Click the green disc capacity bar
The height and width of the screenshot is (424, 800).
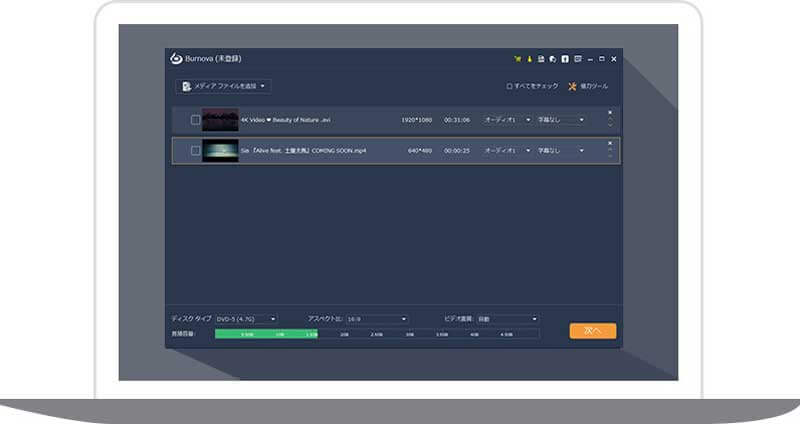pos(266,333)
